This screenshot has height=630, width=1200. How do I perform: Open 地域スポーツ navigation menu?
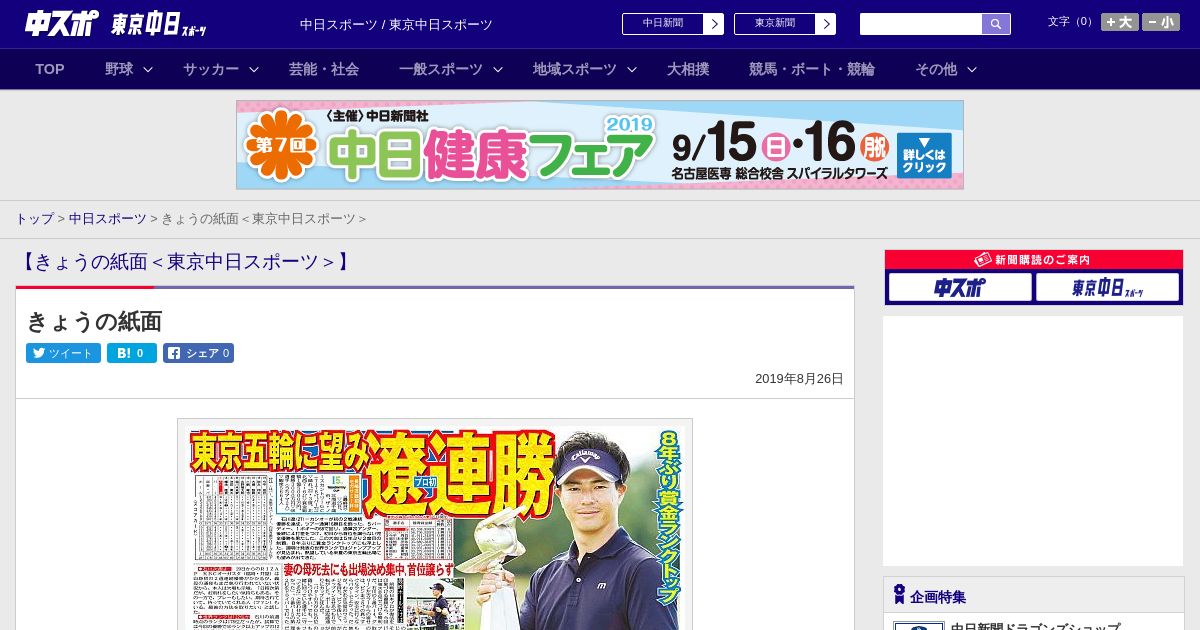pos(575,69)
